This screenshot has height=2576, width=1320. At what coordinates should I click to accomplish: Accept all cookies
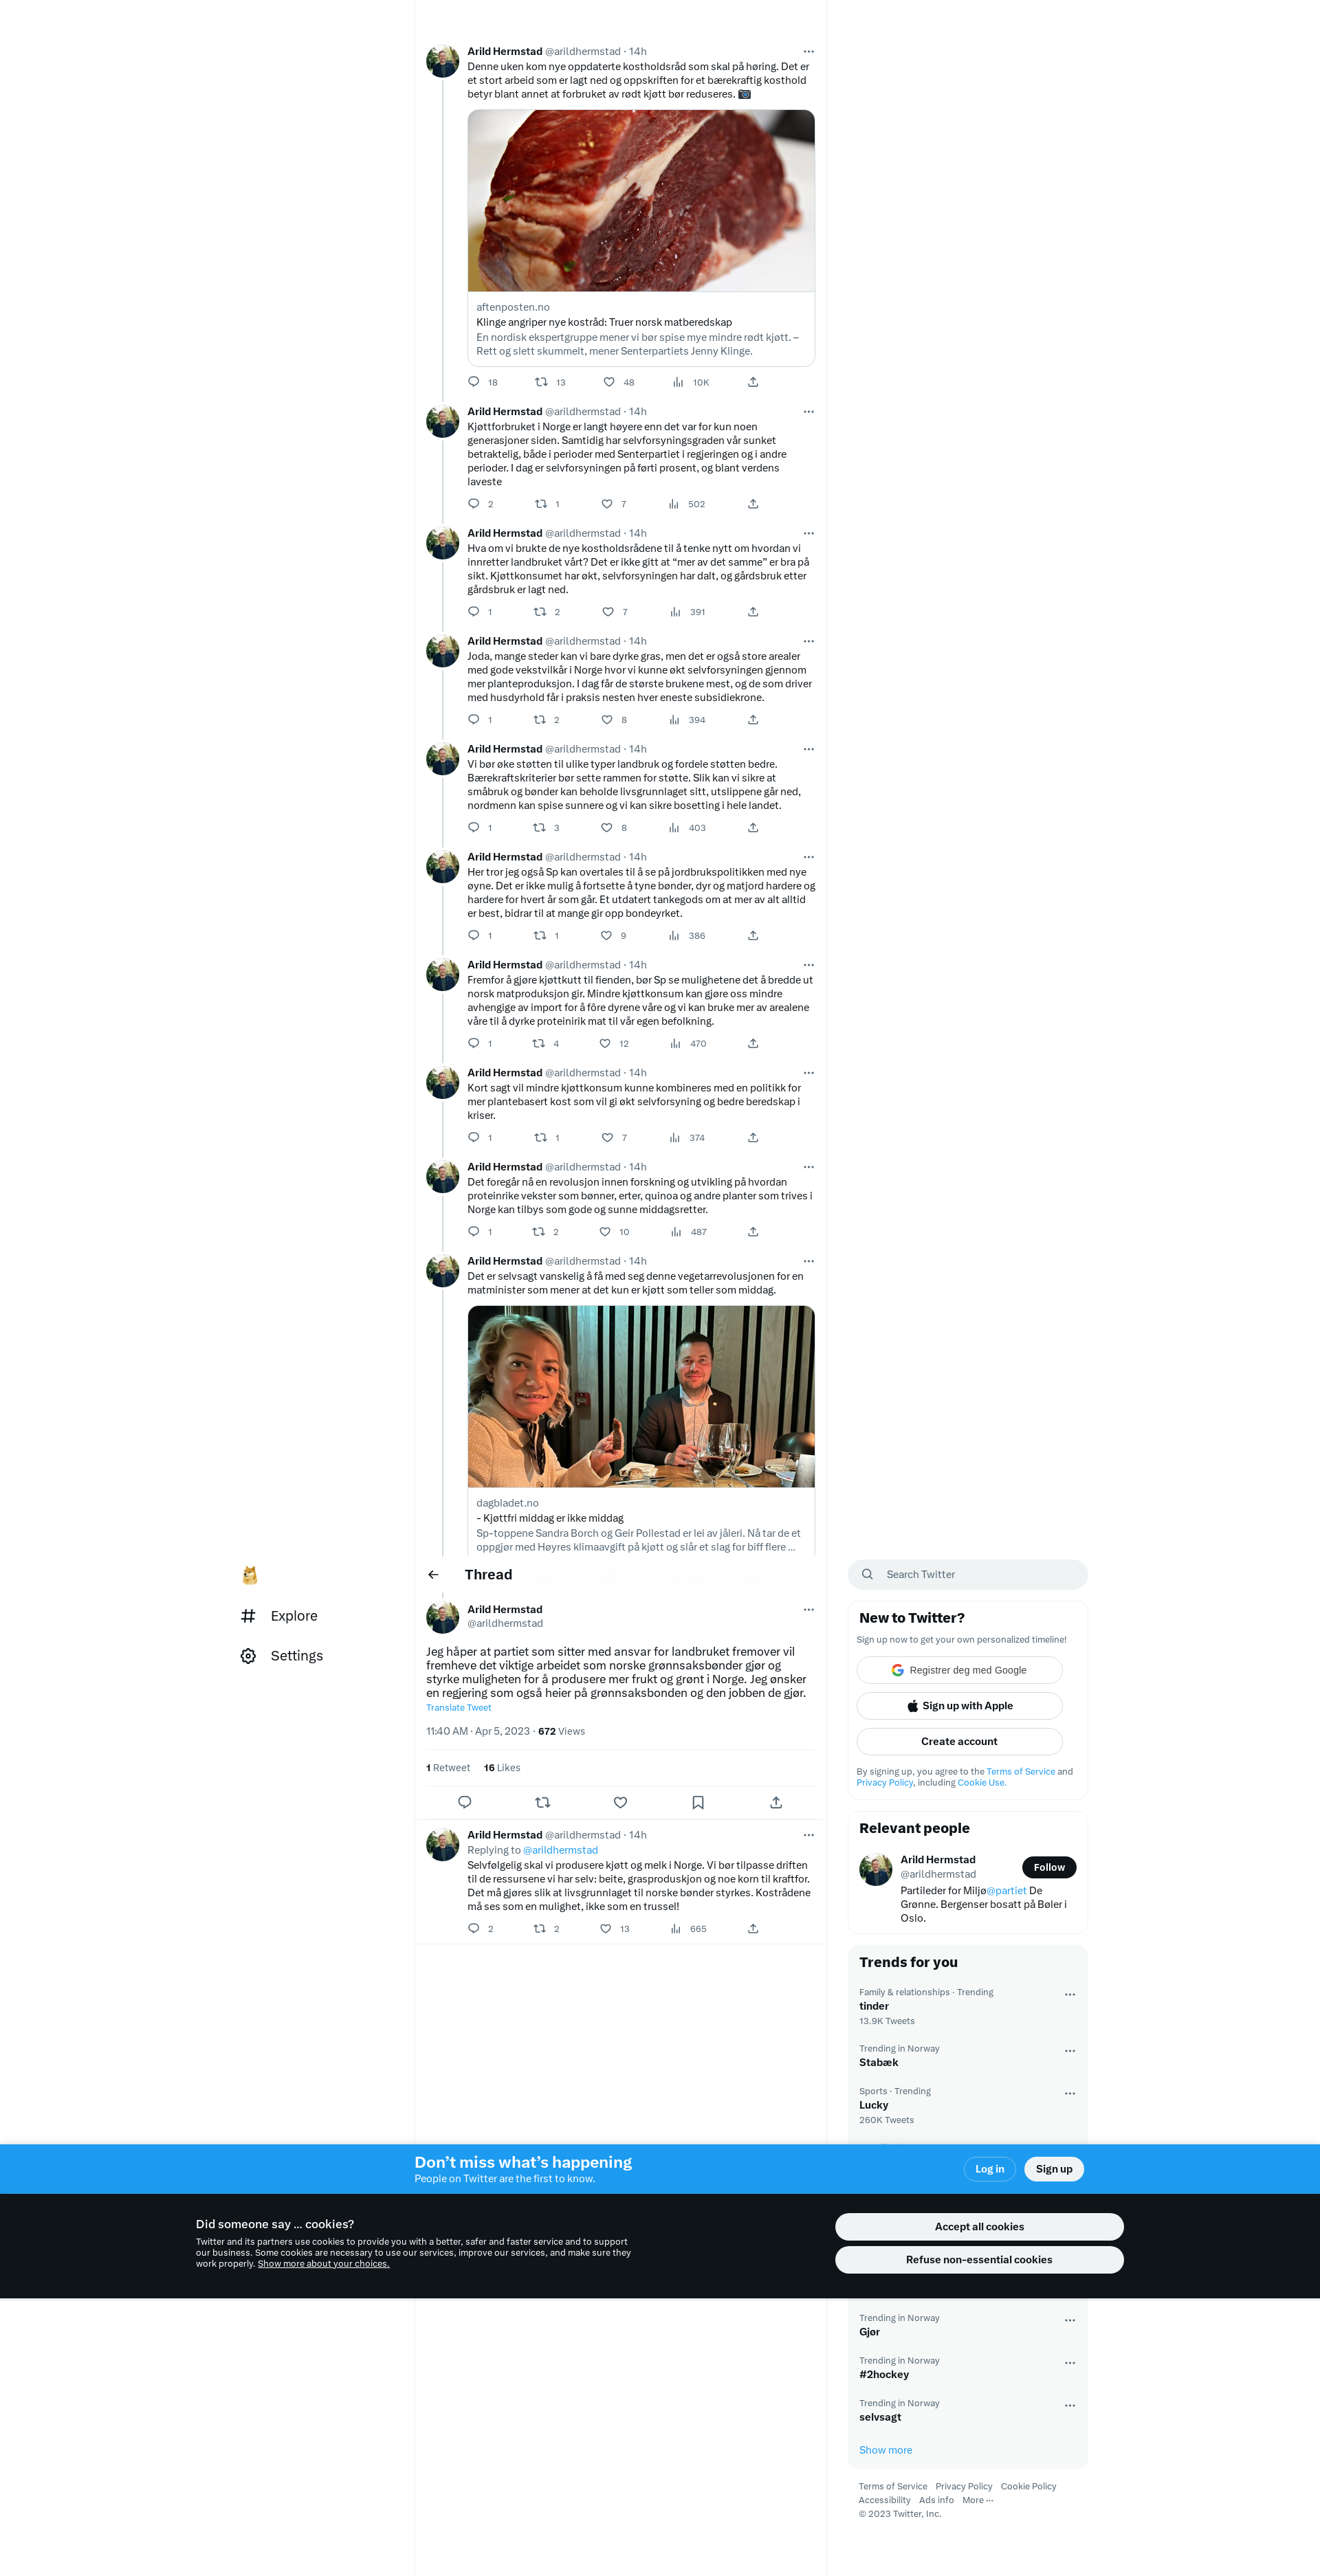pos(979,2226)
